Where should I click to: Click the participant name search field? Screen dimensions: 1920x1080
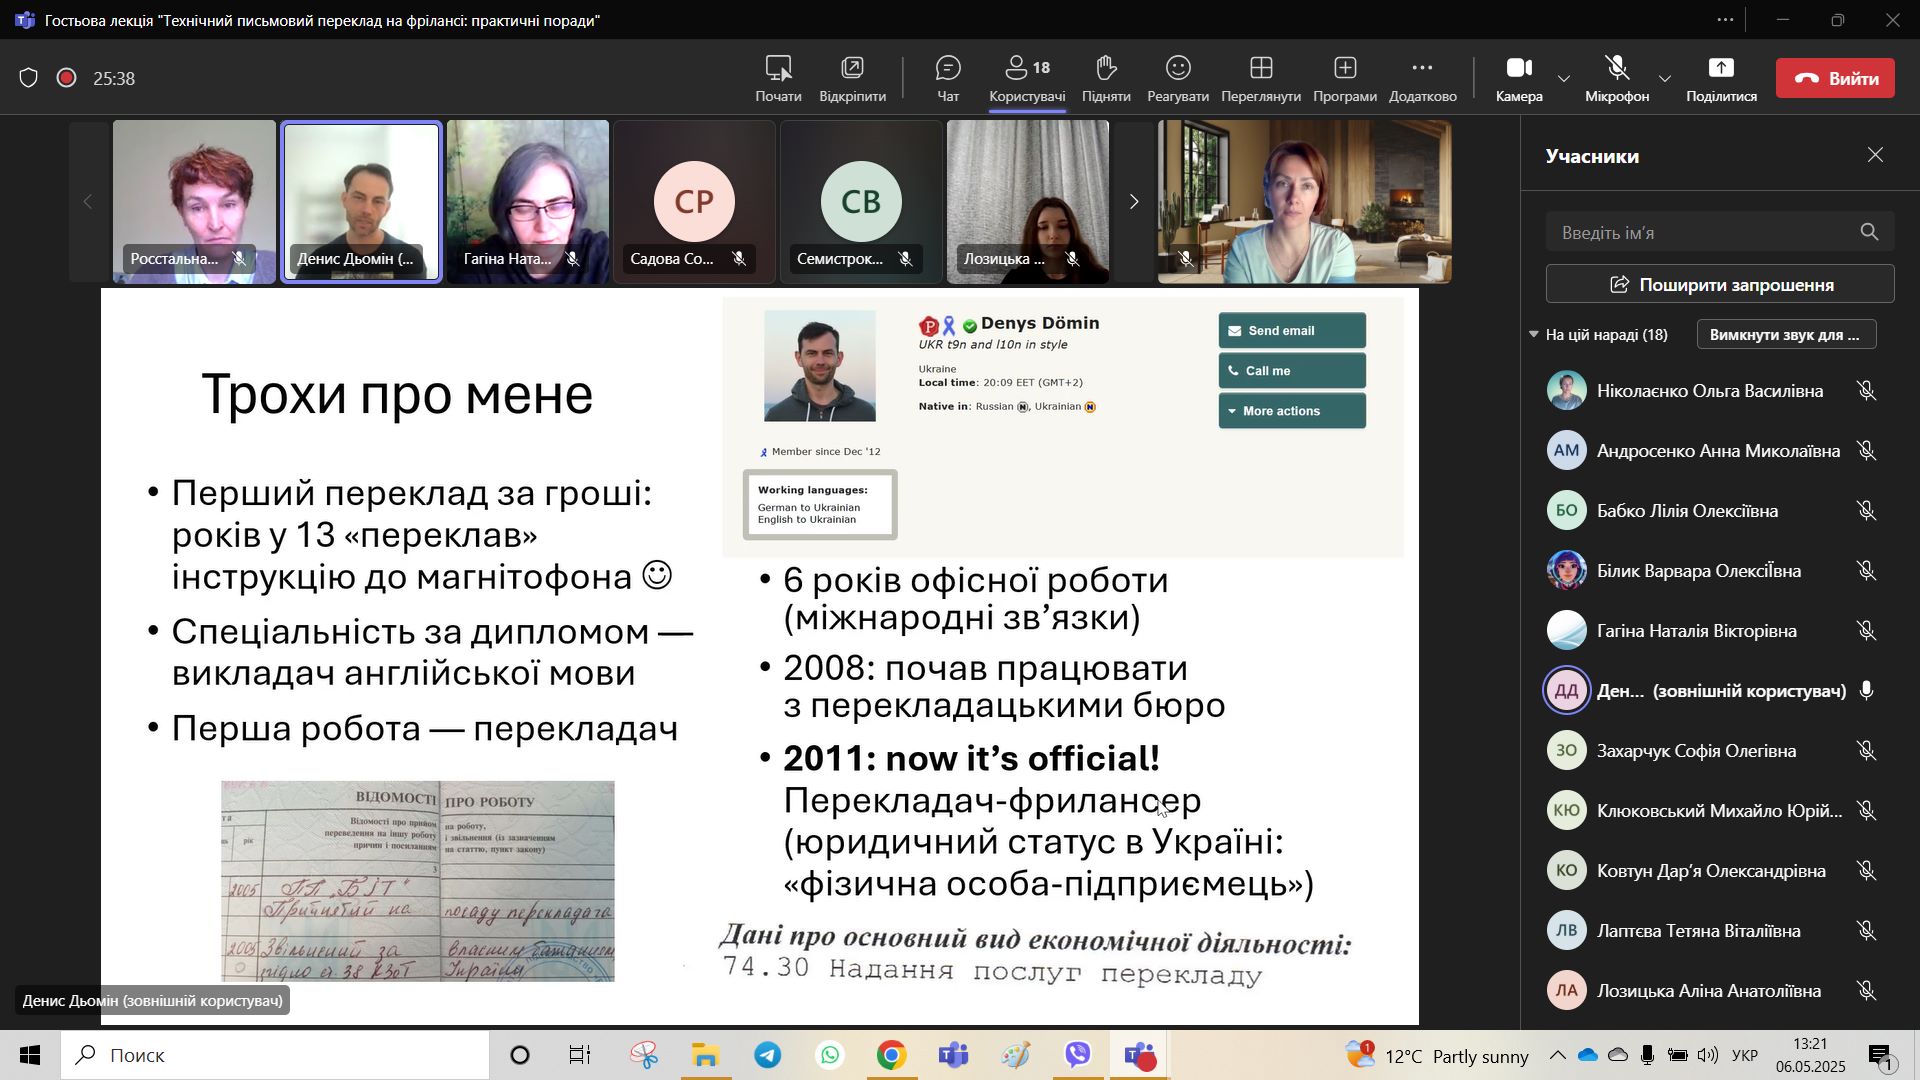point(1700,233)
